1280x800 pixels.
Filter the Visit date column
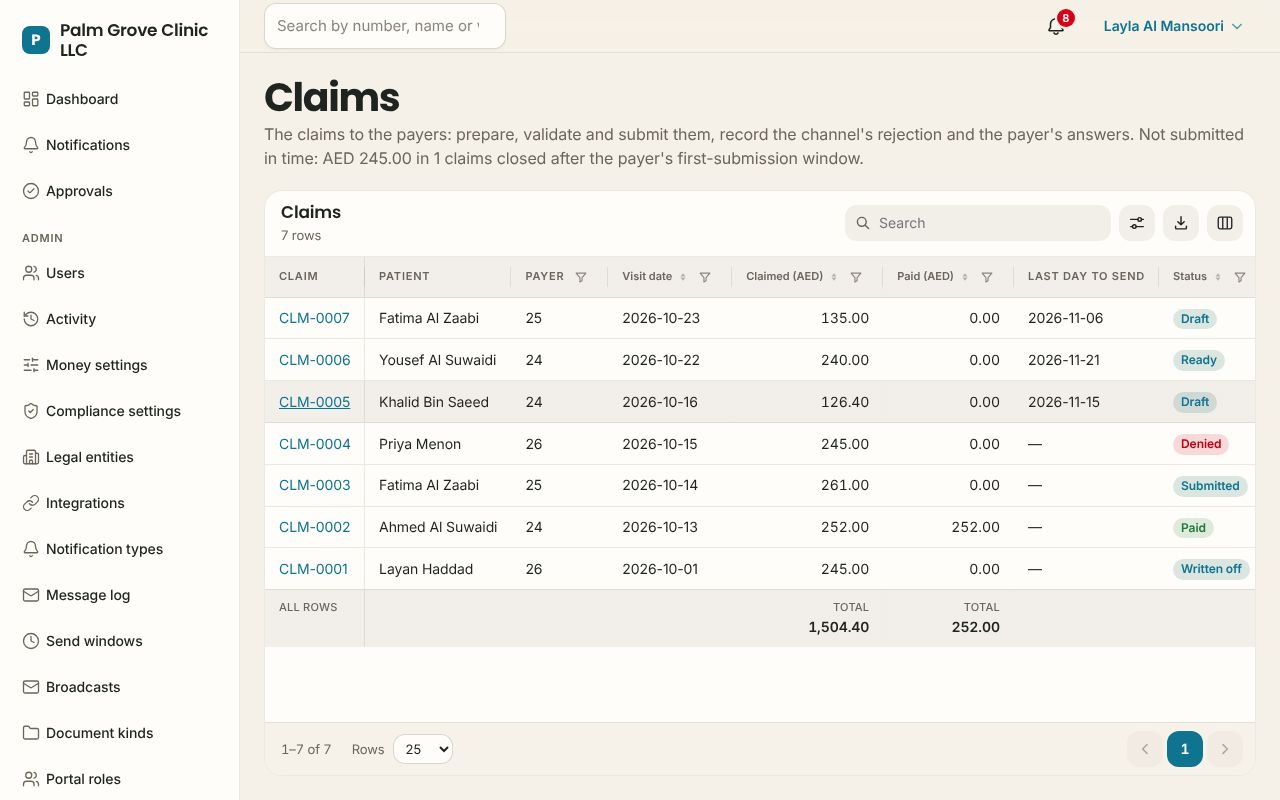click(x=705, y=277)
